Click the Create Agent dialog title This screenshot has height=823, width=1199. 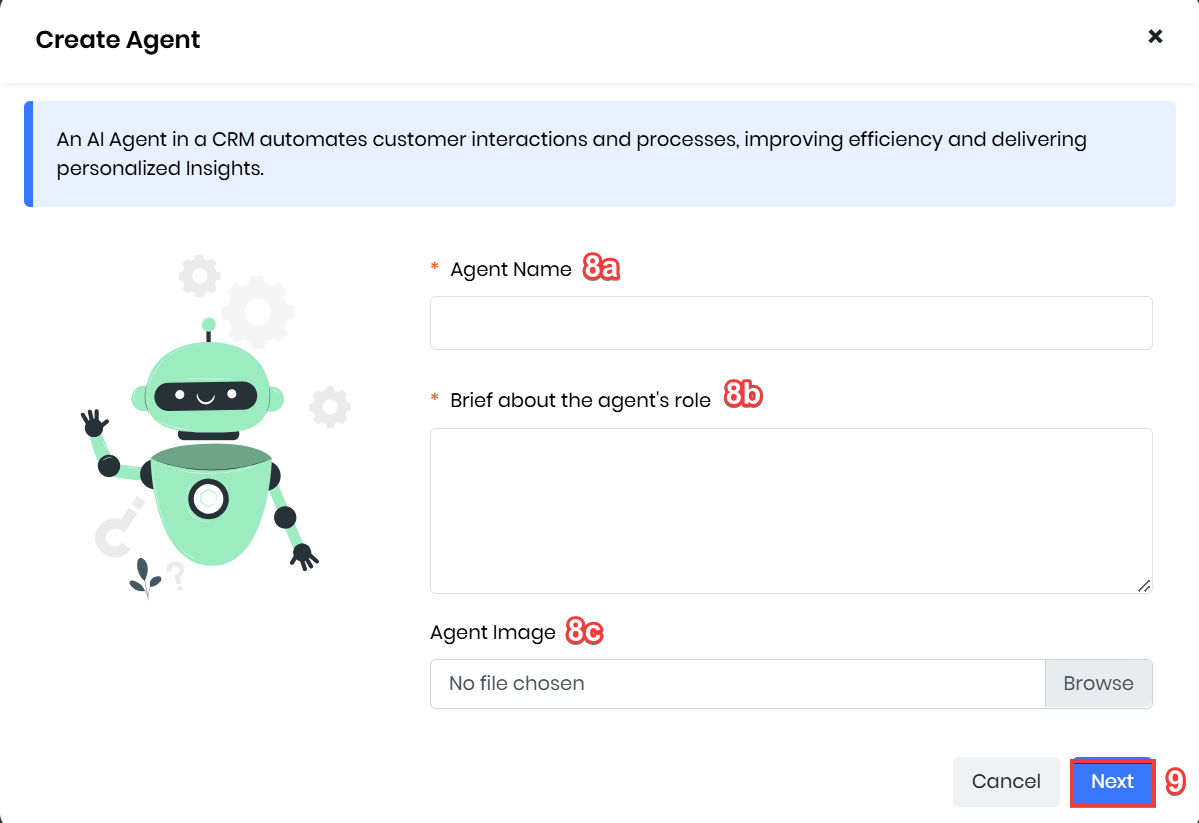click(118, 40)
